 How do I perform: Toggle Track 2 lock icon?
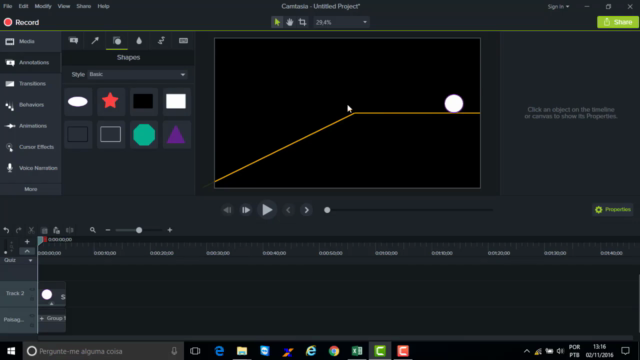[32, 298]
